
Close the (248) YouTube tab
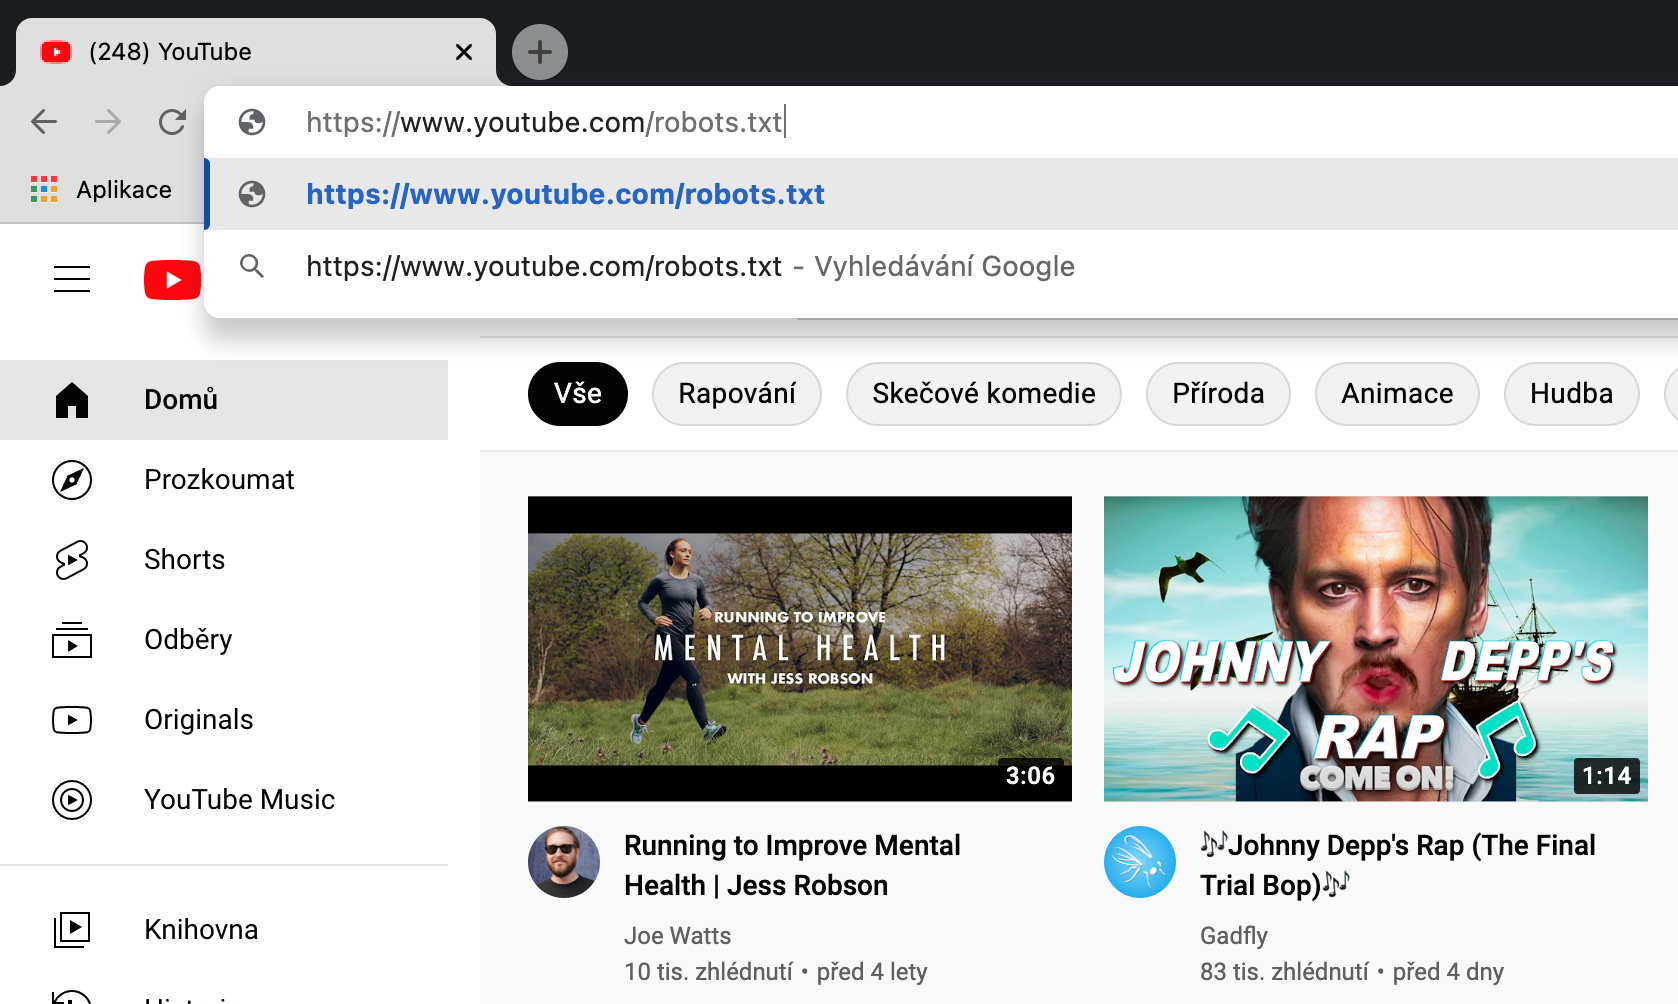[464, 52]
